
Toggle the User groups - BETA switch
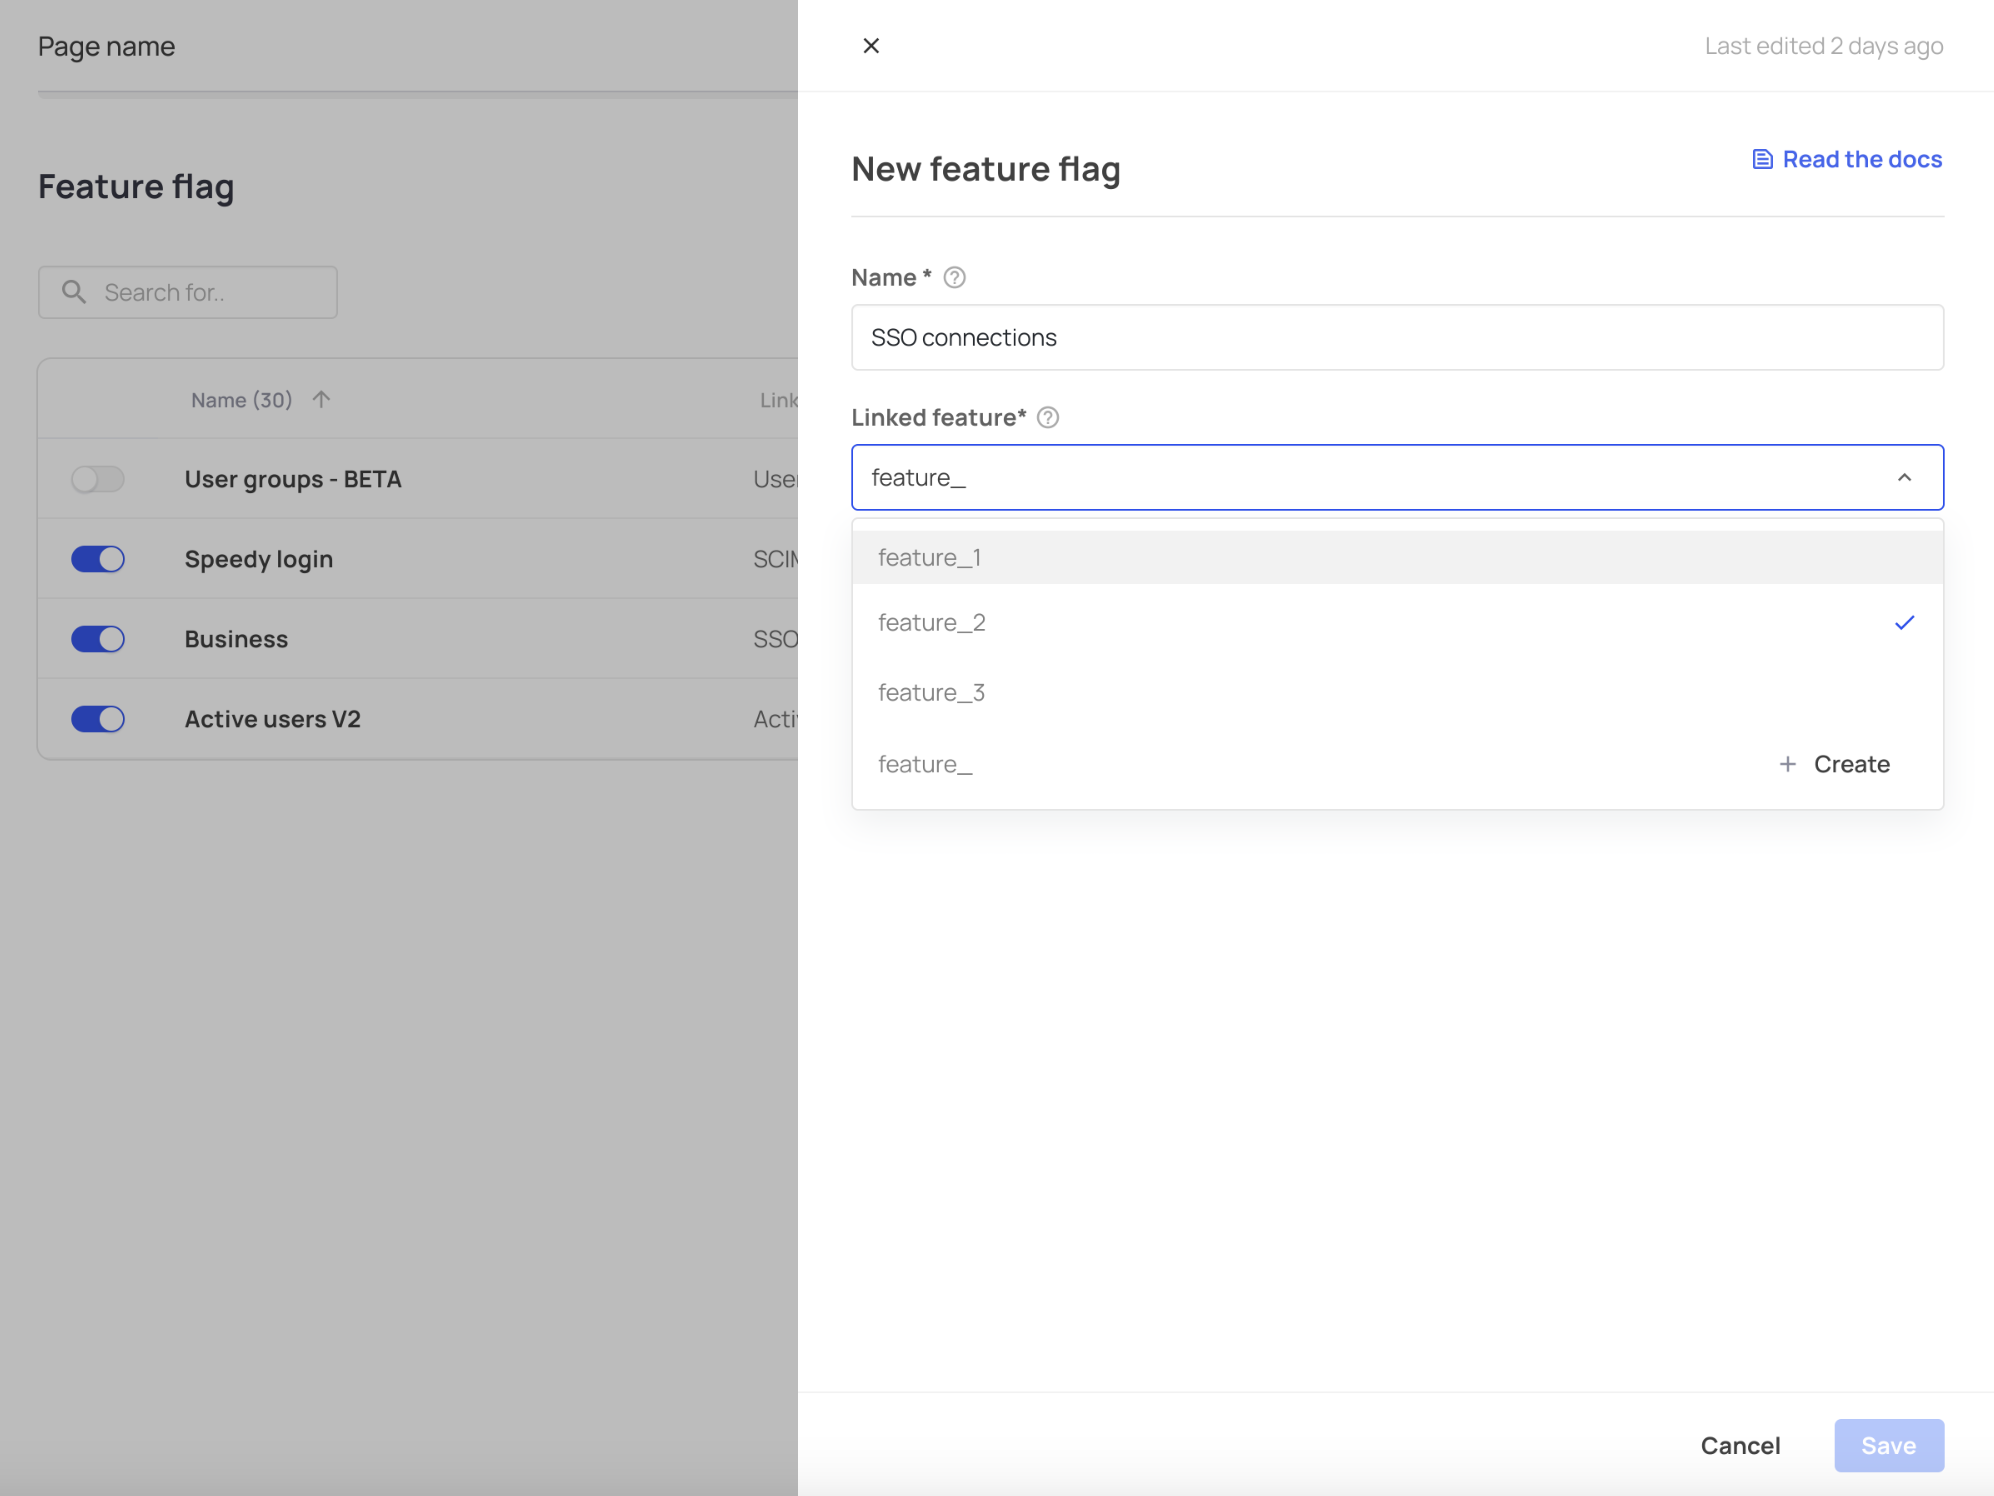click(x=98, y=479)
